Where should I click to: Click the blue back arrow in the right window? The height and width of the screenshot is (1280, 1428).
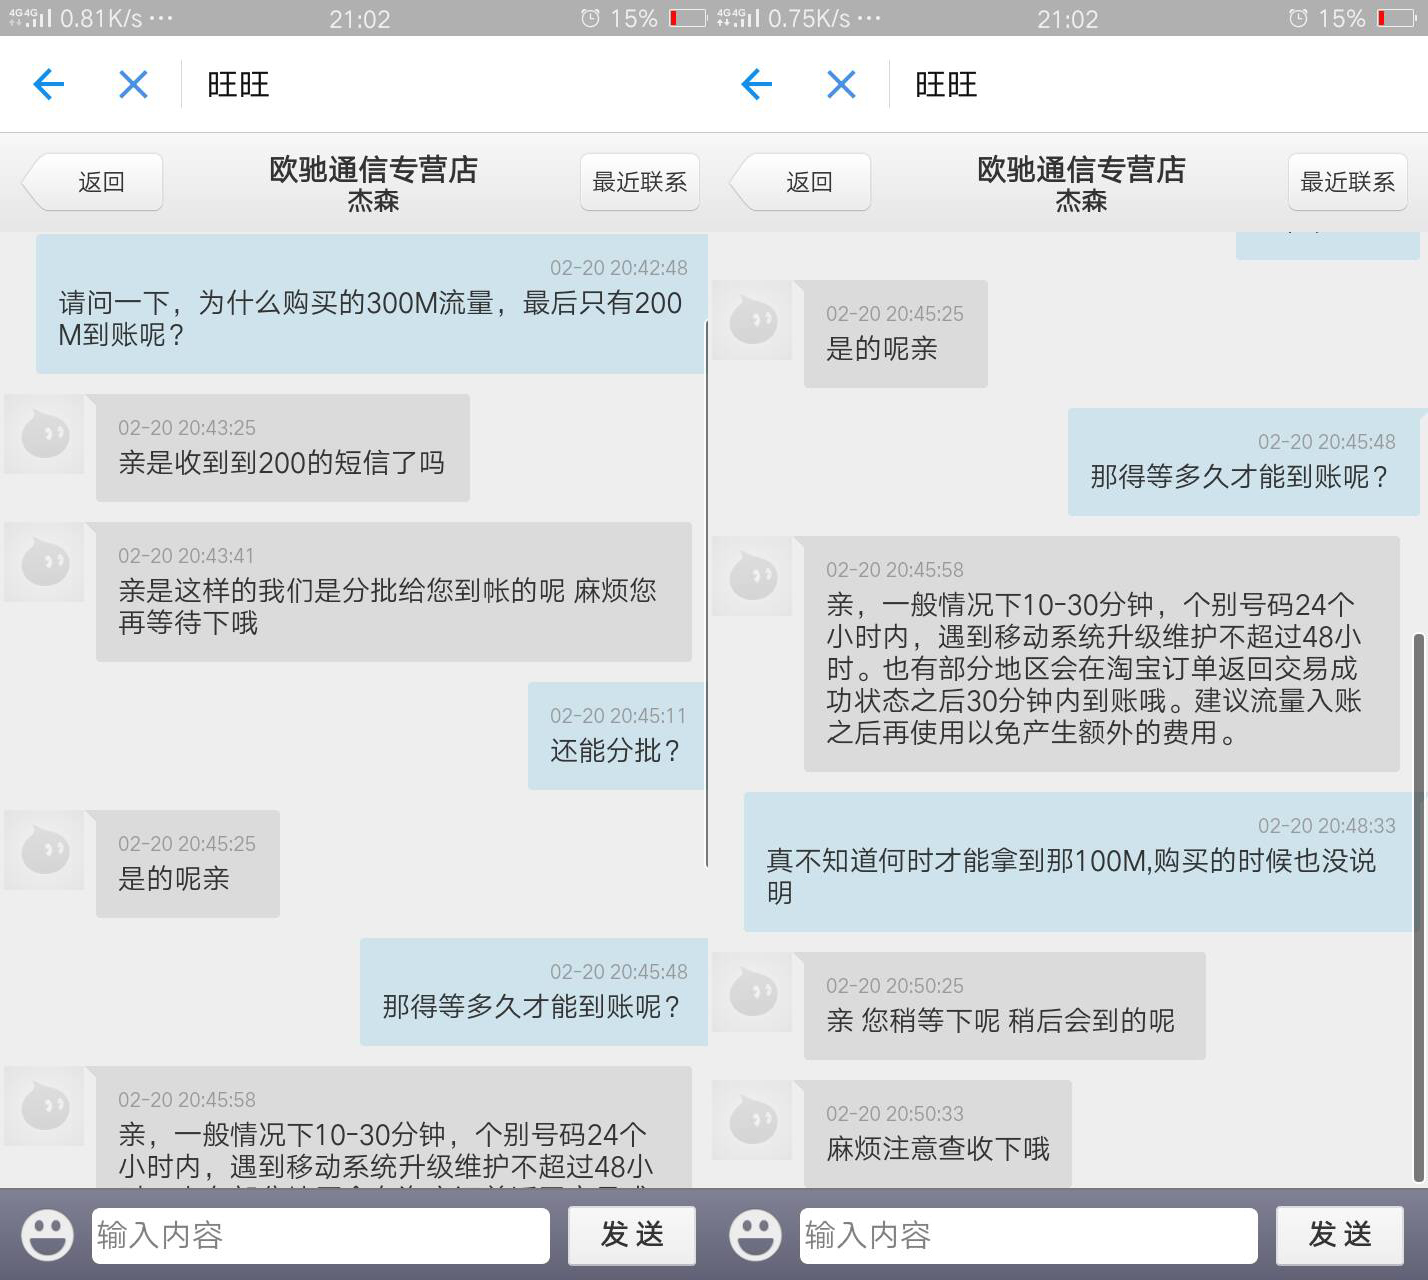[x=756, y=85]
